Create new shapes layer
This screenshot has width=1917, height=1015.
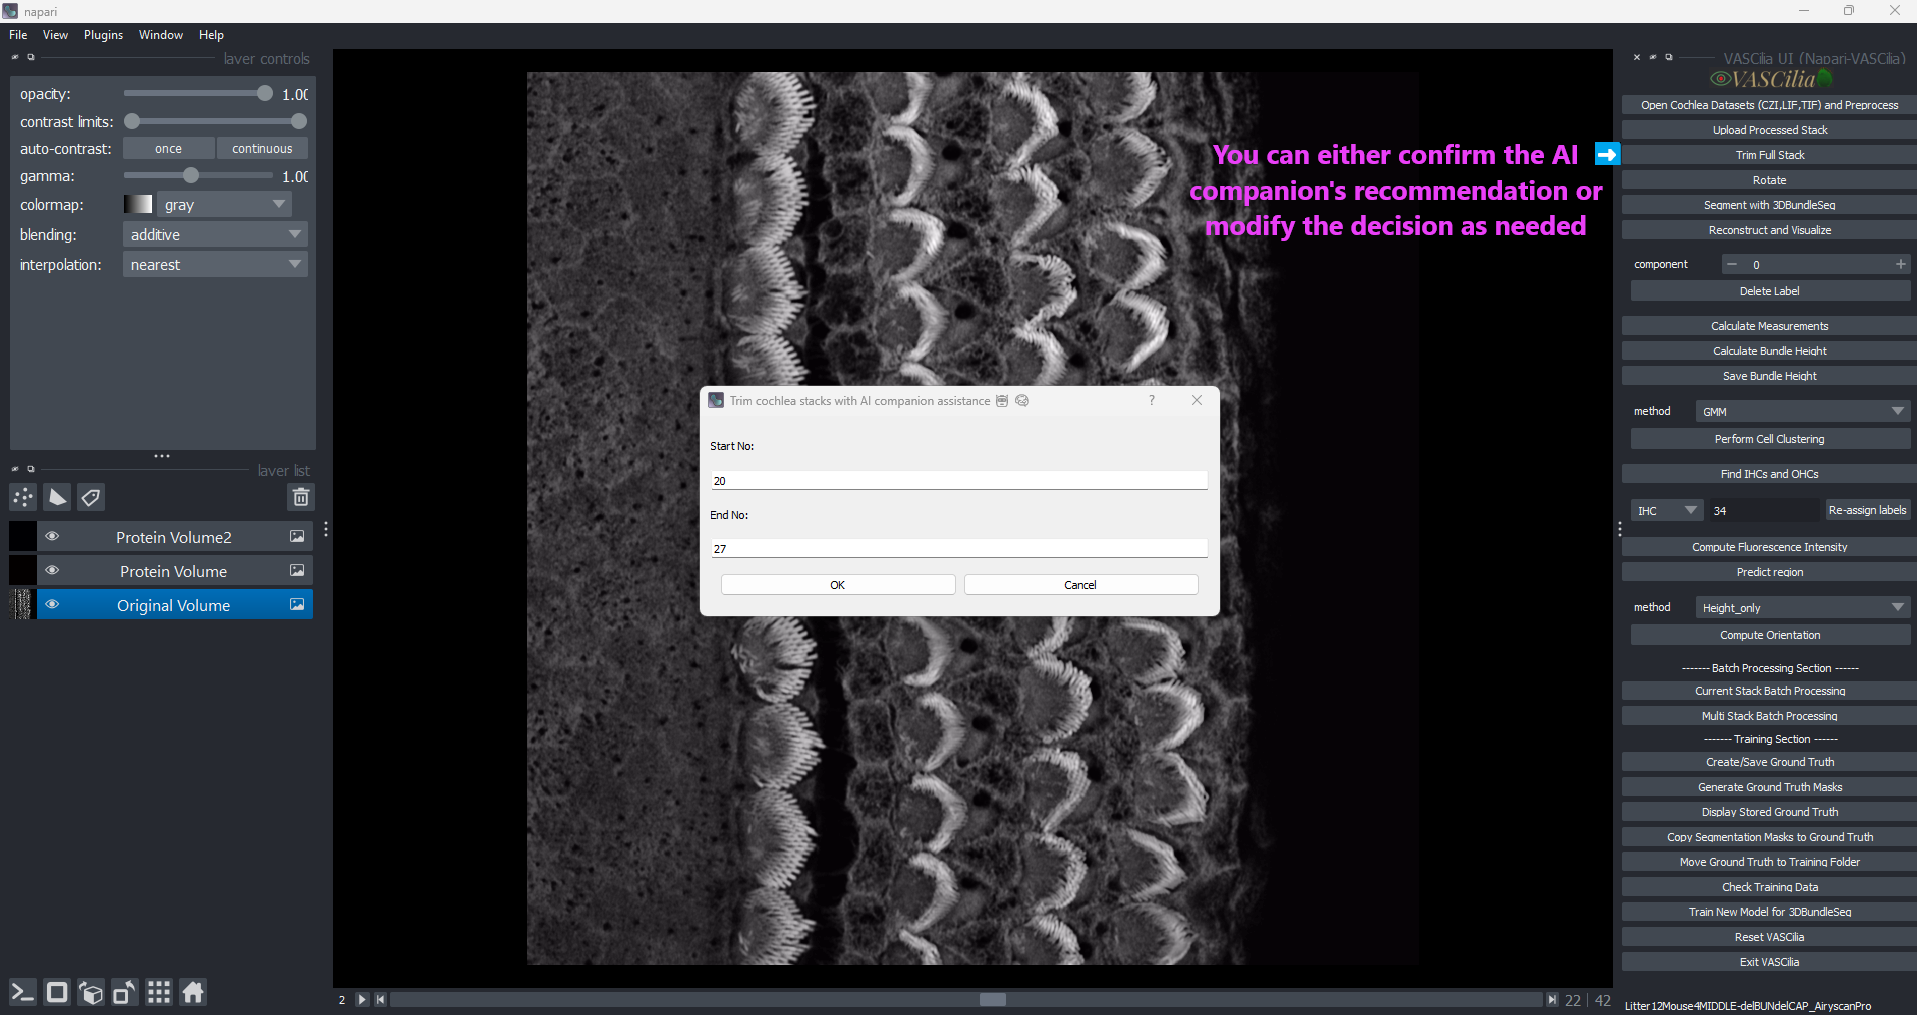tap(57, 497)
